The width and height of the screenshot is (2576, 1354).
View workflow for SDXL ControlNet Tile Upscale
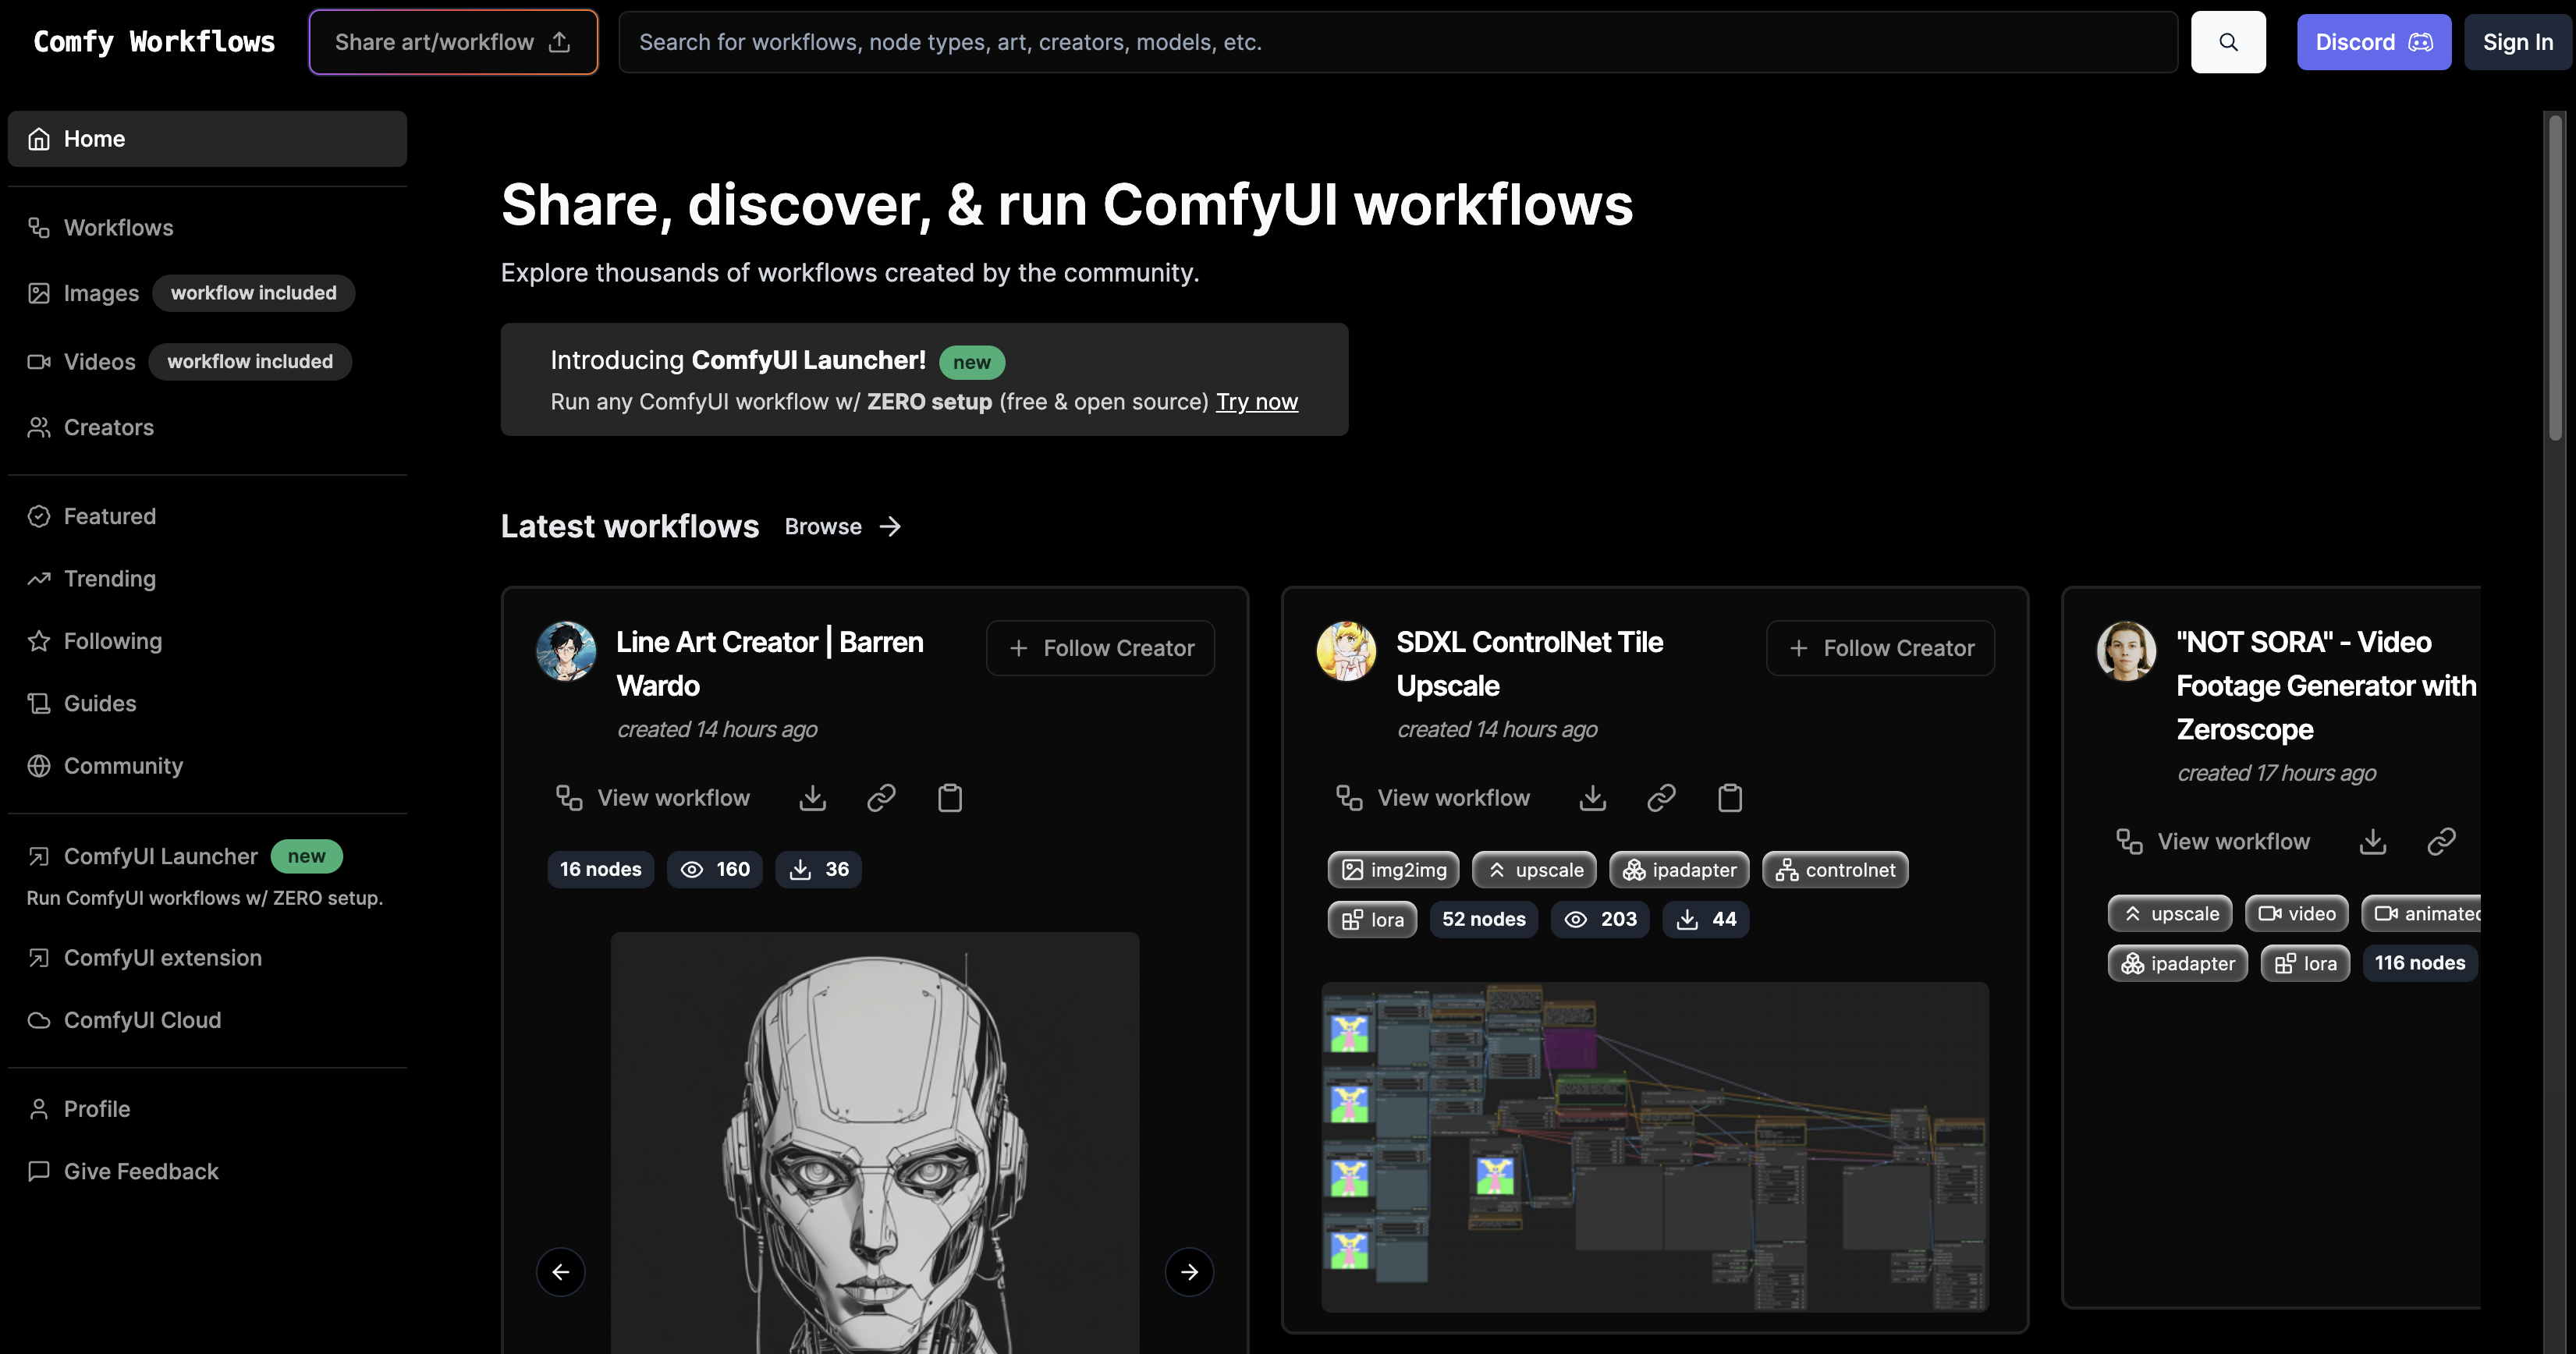pyautogui.click(x=1433, y=798)
